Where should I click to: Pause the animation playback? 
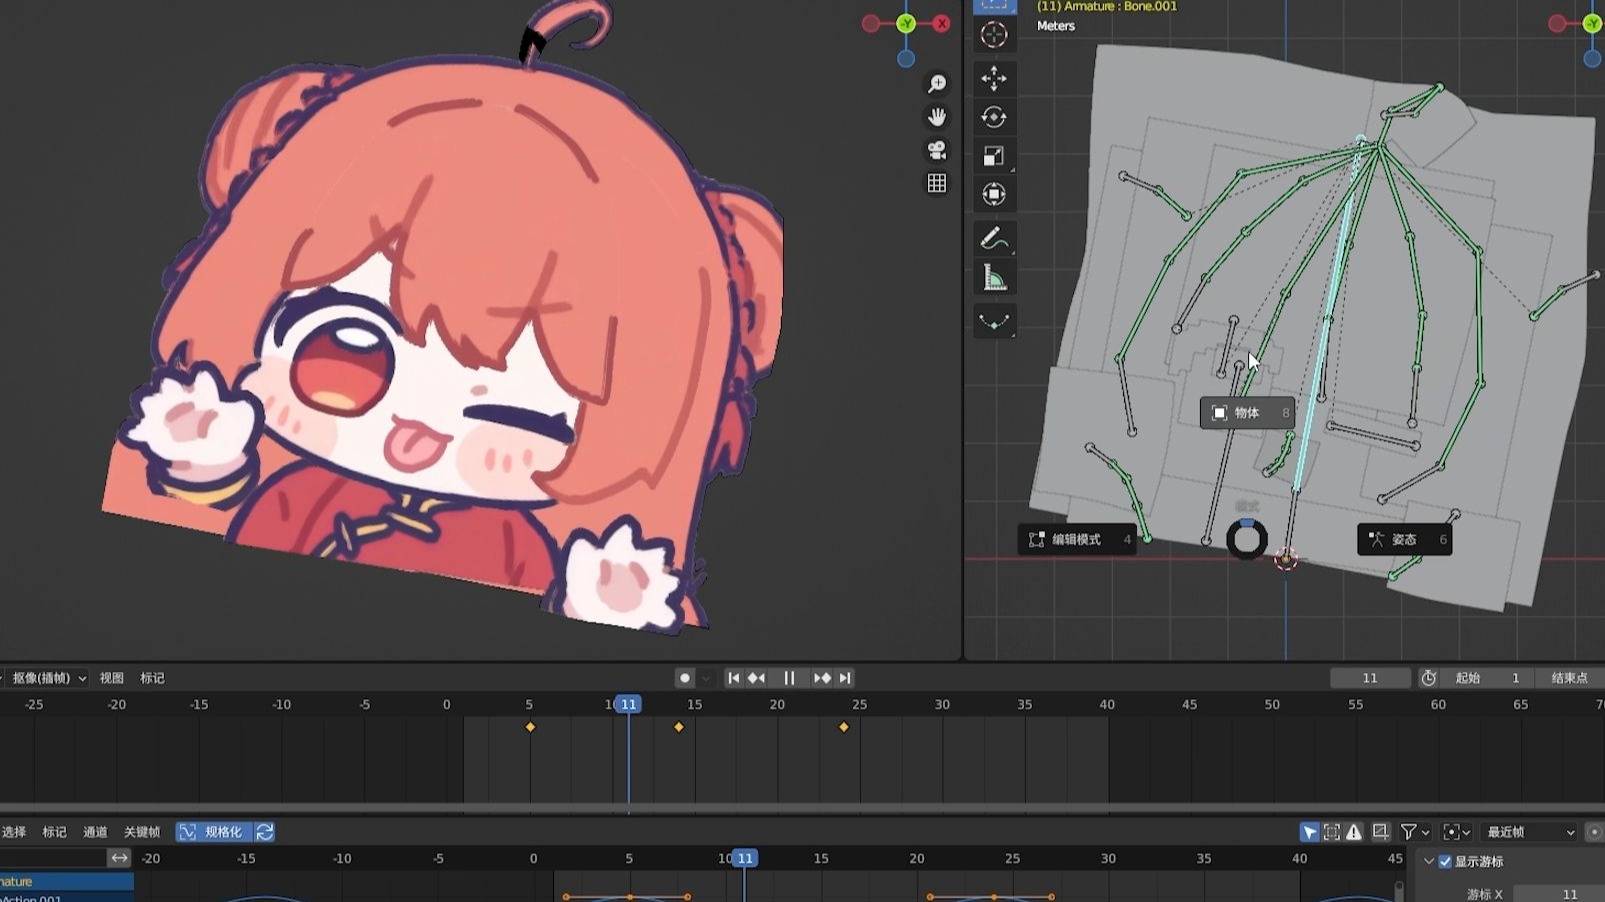789,678
